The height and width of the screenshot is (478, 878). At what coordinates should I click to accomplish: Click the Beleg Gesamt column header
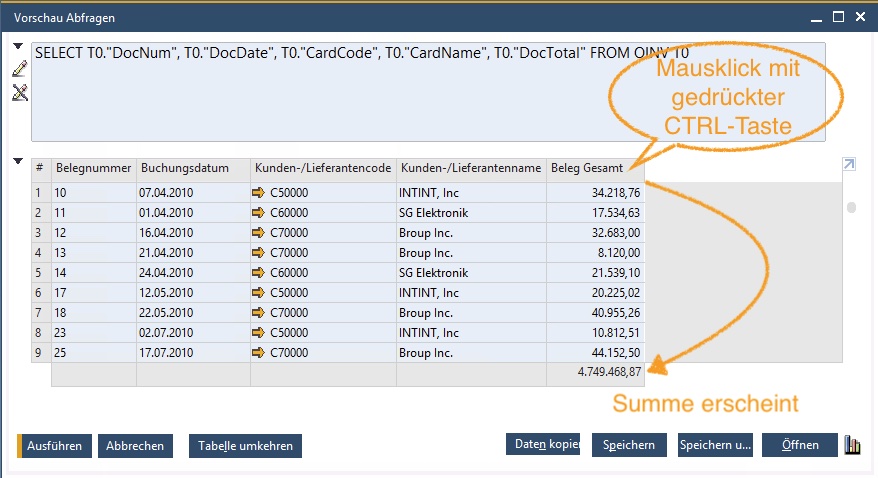595,169
